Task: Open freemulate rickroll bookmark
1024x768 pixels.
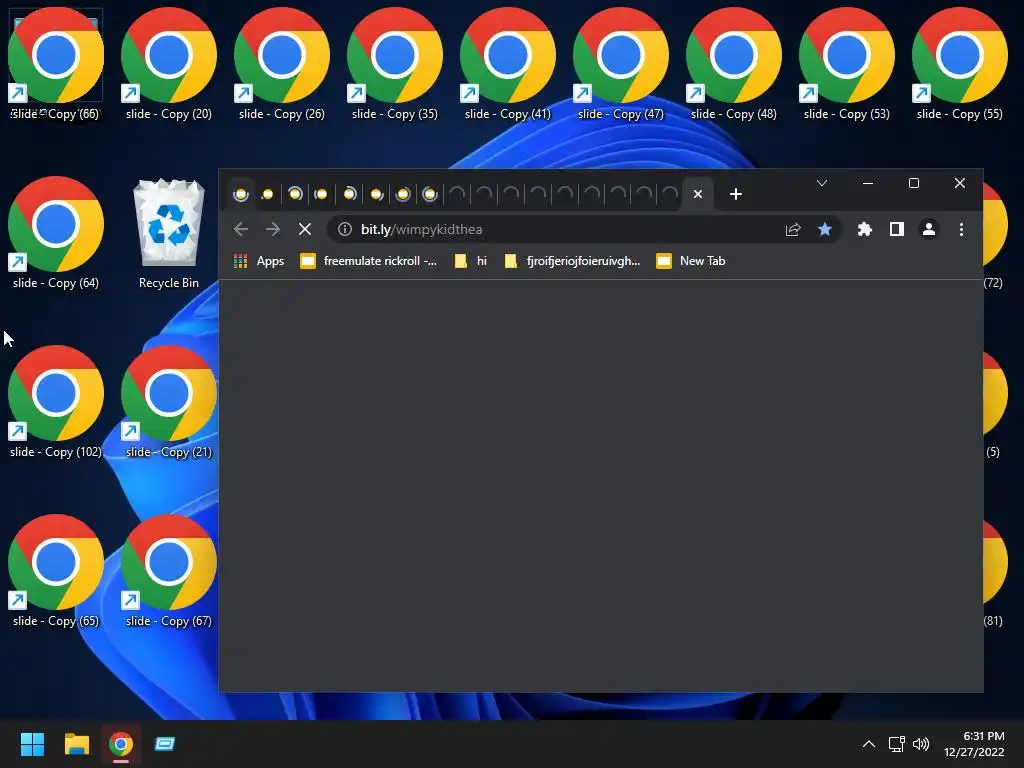Action: coord(368,261)
